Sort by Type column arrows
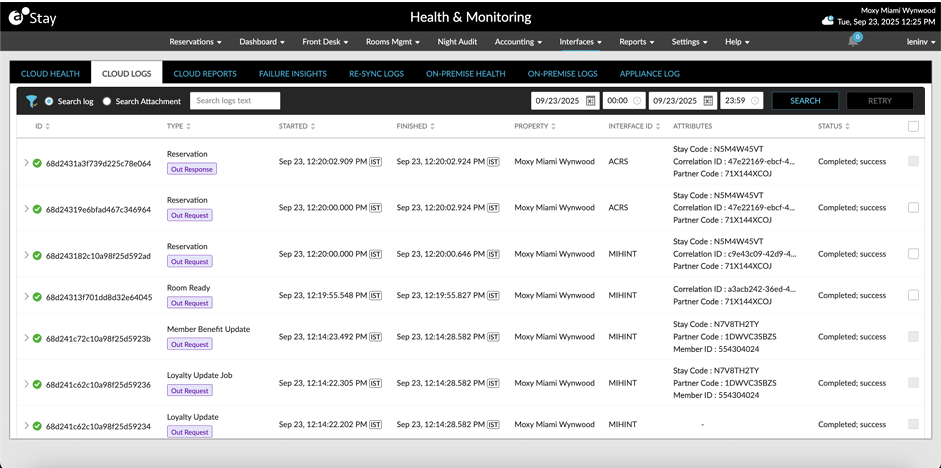941x468 pixels. [x=188, y=127]
